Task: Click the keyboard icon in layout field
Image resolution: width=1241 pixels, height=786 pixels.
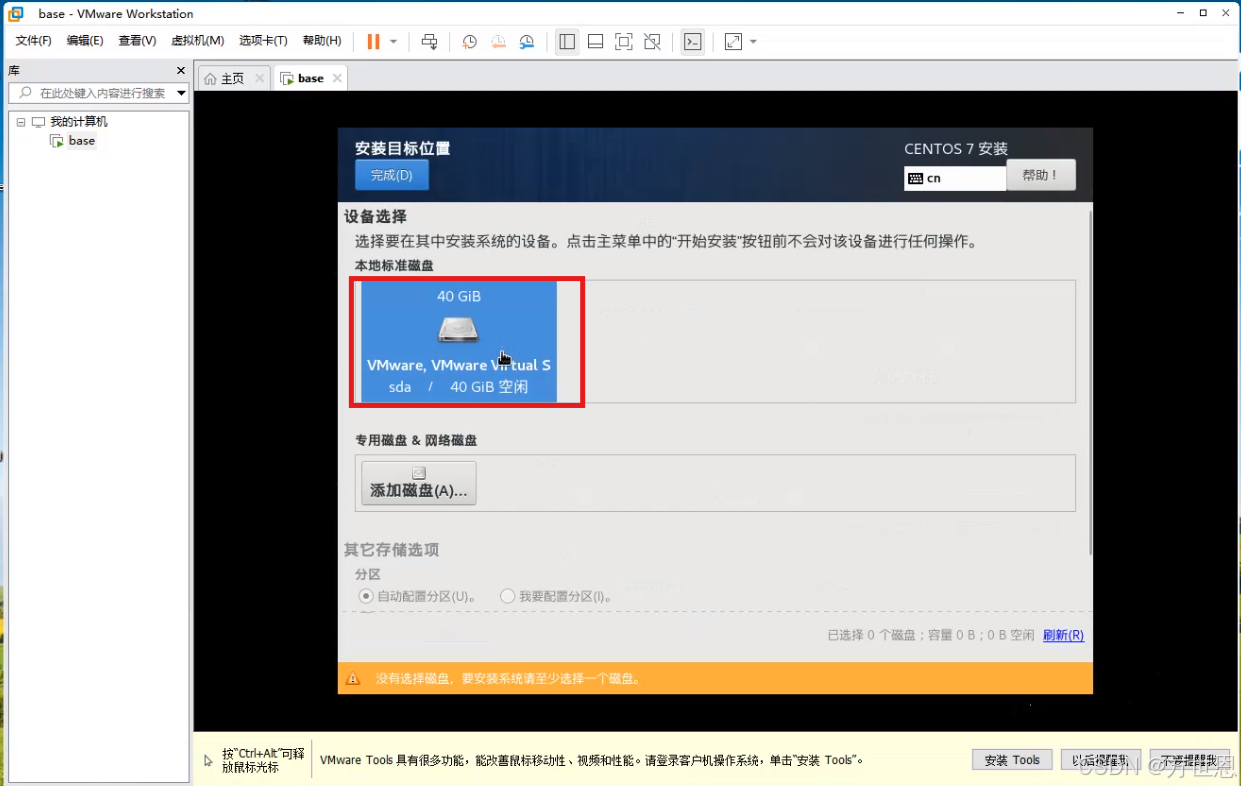Action: [915, 178]
